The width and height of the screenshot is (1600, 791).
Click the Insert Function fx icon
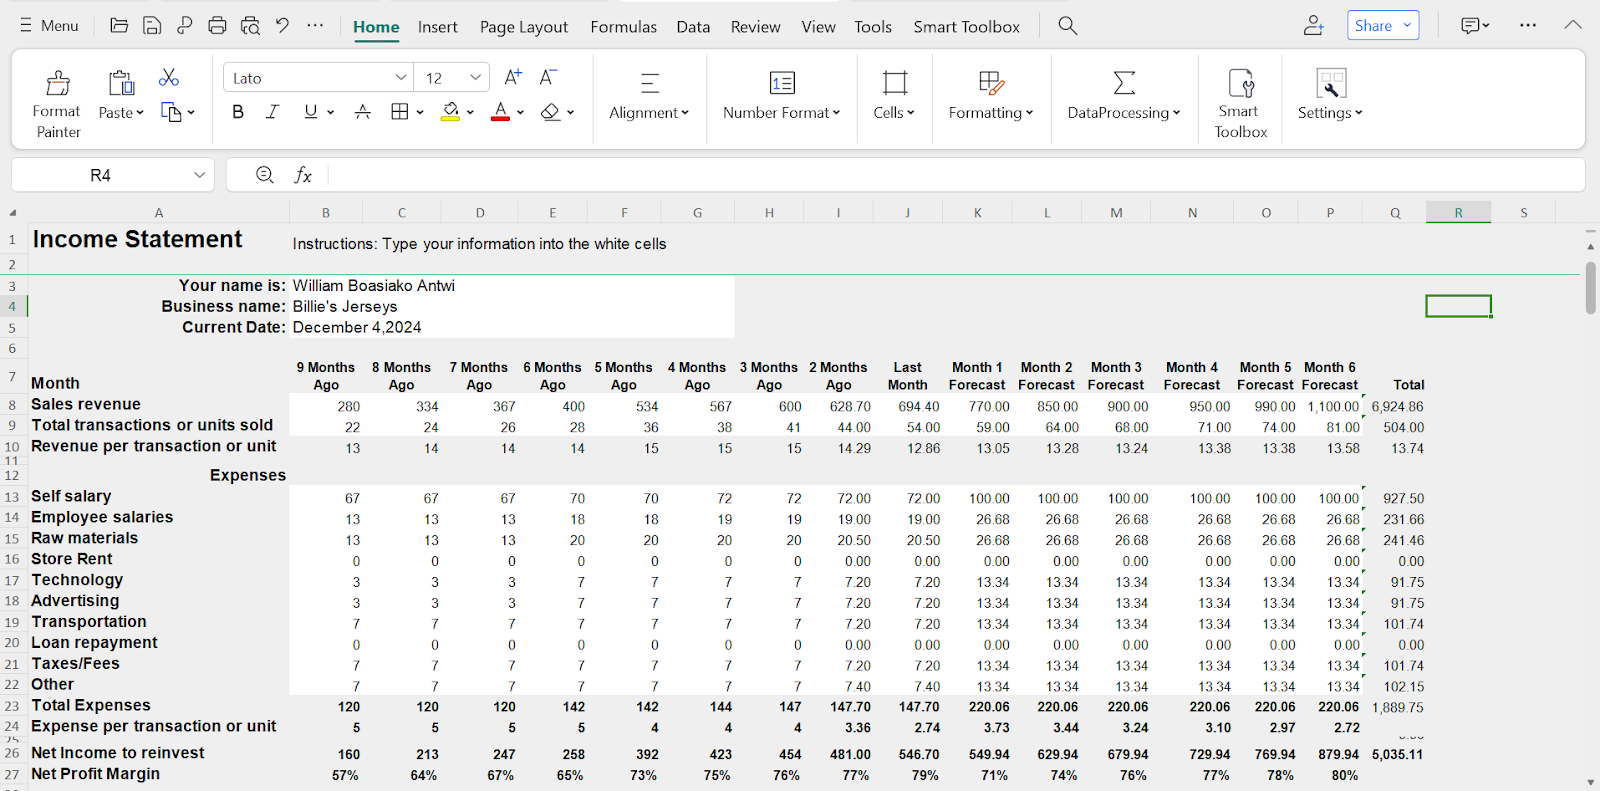pos(303,175)
